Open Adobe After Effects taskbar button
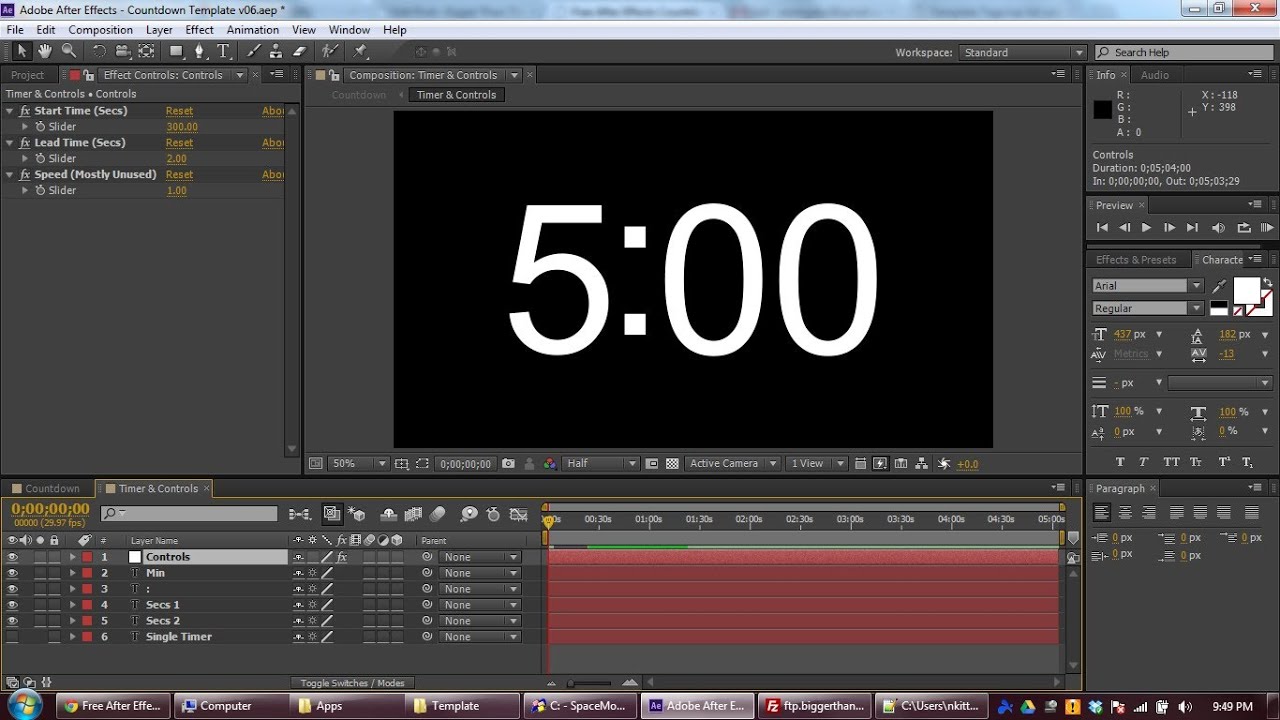Image resolution: width=1280 pixels, height=720 pixels. [696, 705]
